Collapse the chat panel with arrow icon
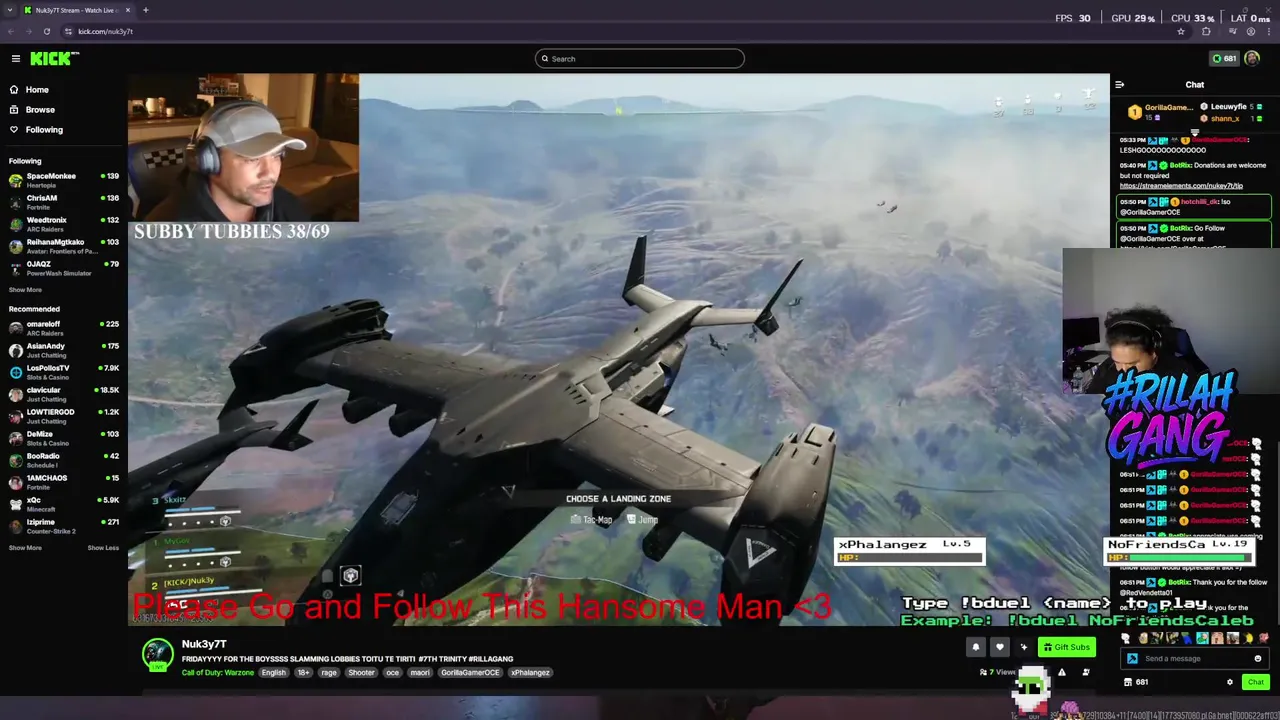Viewport: 1280px width, 720px height. (x=1120, y=85)
